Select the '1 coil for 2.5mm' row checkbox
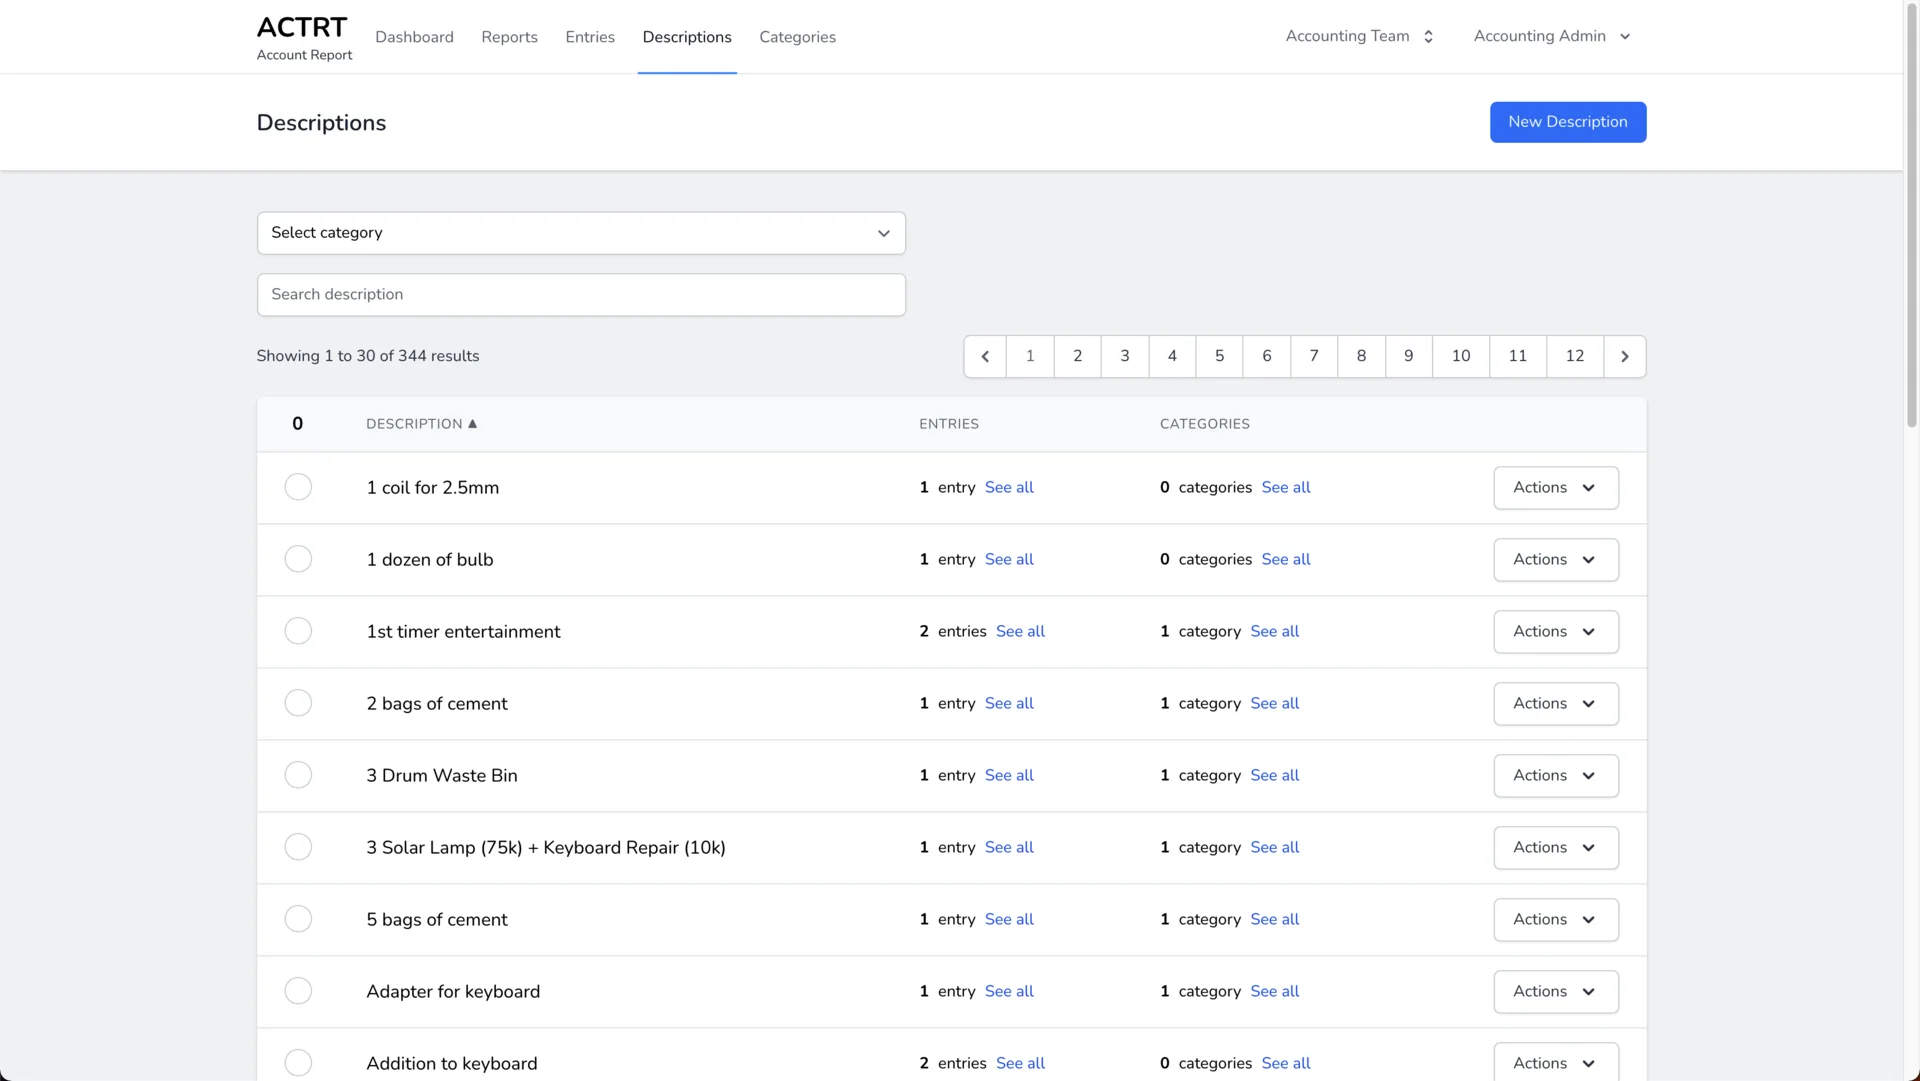Viewport: 1920px width, 1081px height. point(298,487)
